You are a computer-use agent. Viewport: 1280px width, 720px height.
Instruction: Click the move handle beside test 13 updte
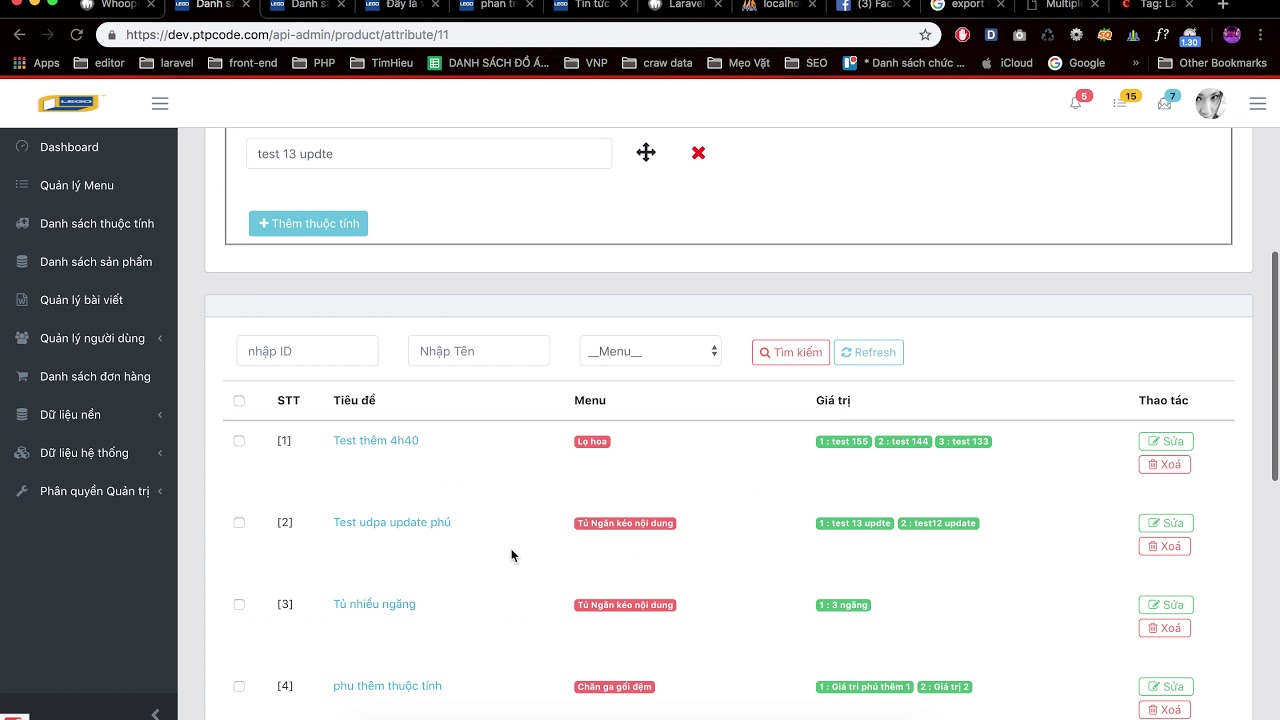646,153
